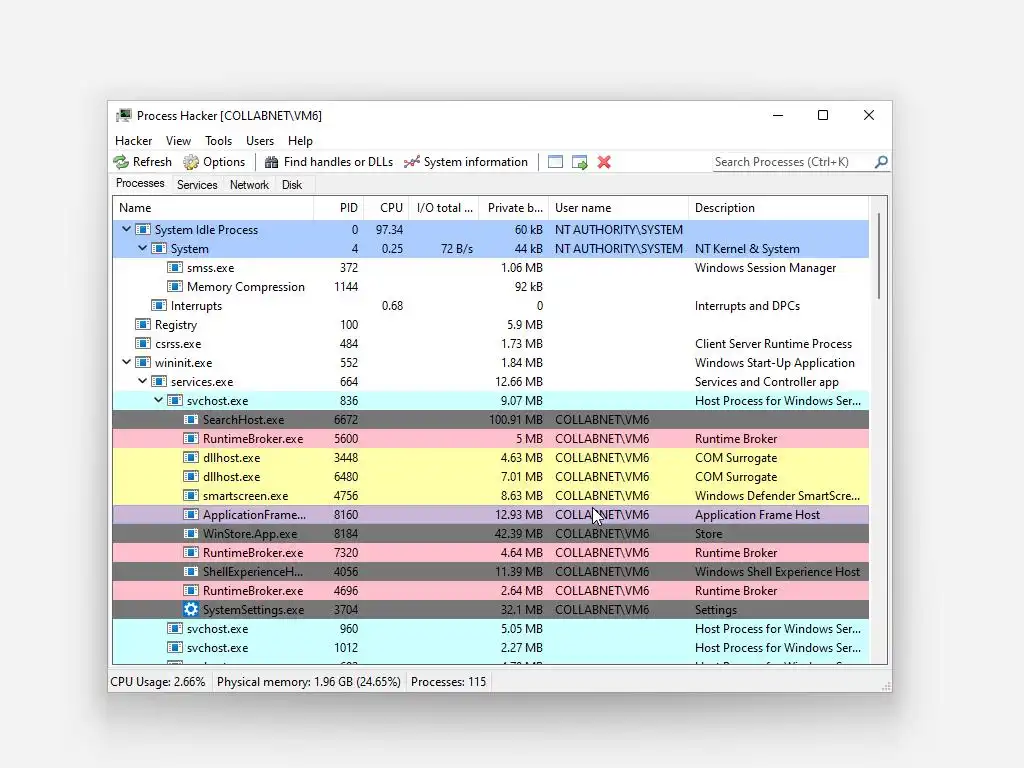Switch to the Services tab

click(197, 185)
